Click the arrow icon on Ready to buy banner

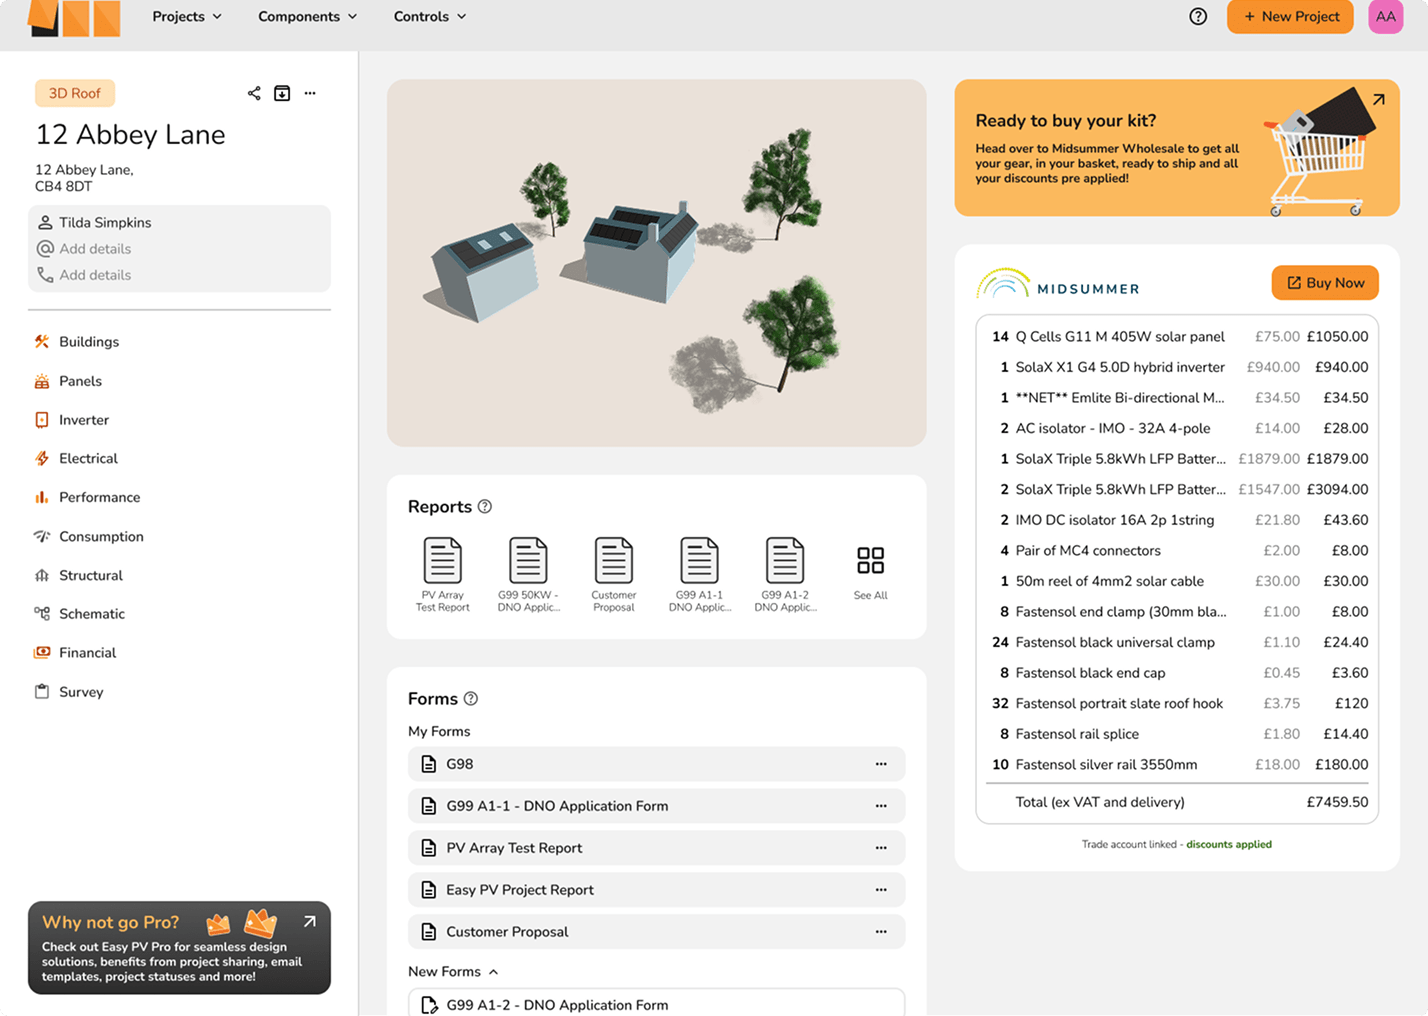[1379, 99]
